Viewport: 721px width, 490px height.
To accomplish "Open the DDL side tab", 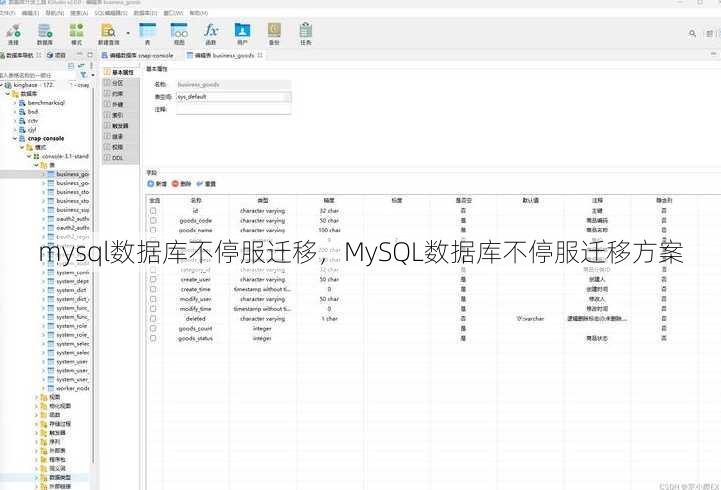I will 118,158.
